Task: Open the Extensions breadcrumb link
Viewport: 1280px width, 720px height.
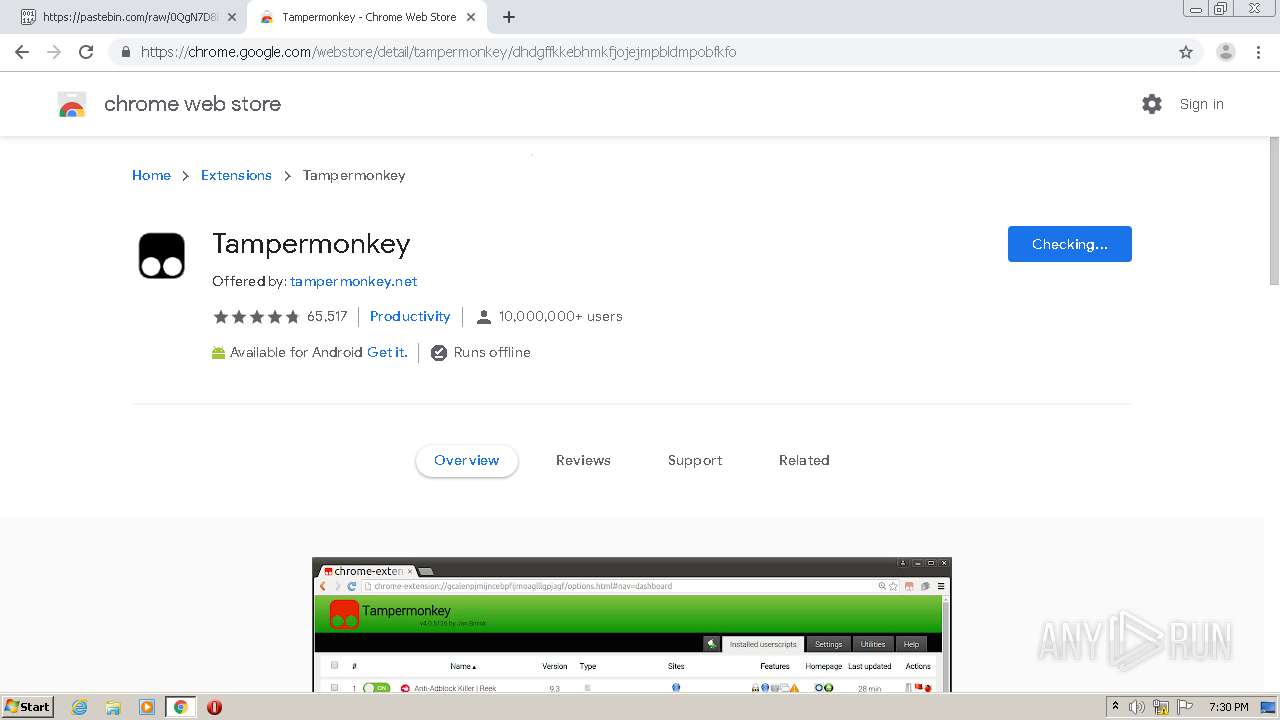Action: (x=236, y=175)
